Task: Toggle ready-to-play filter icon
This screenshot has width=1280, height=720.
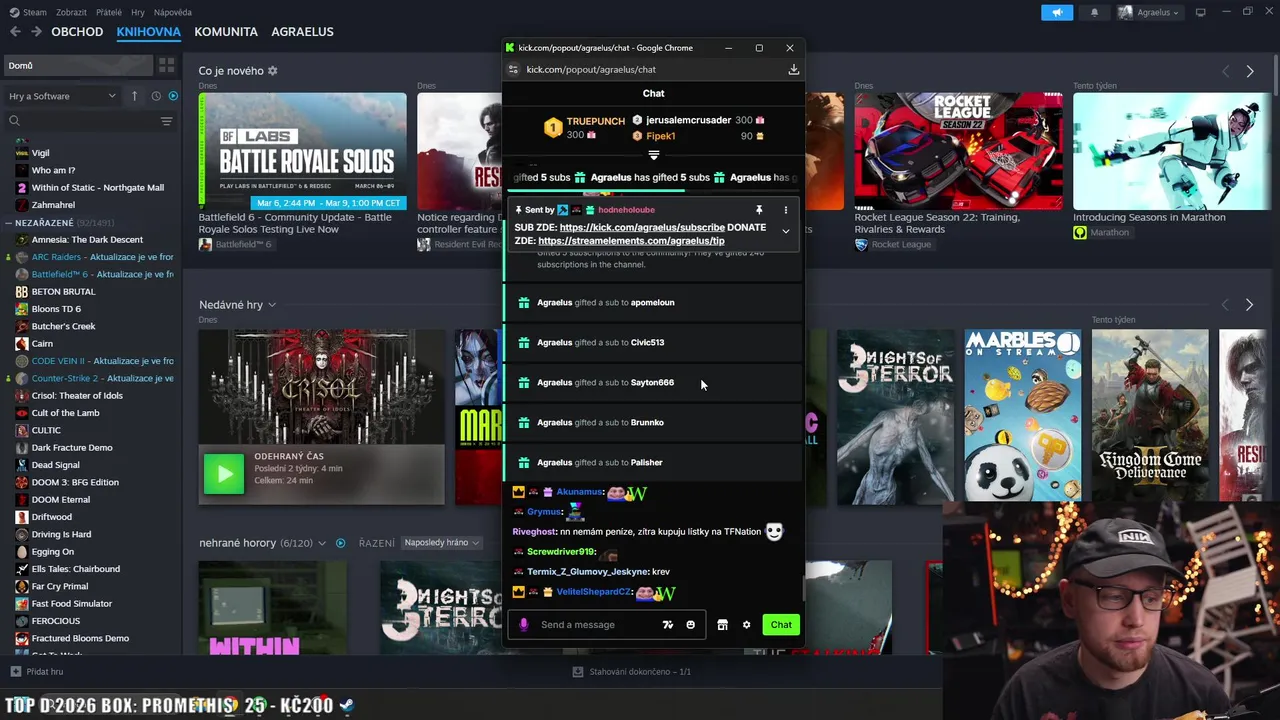Action: [x=173, y=96]
